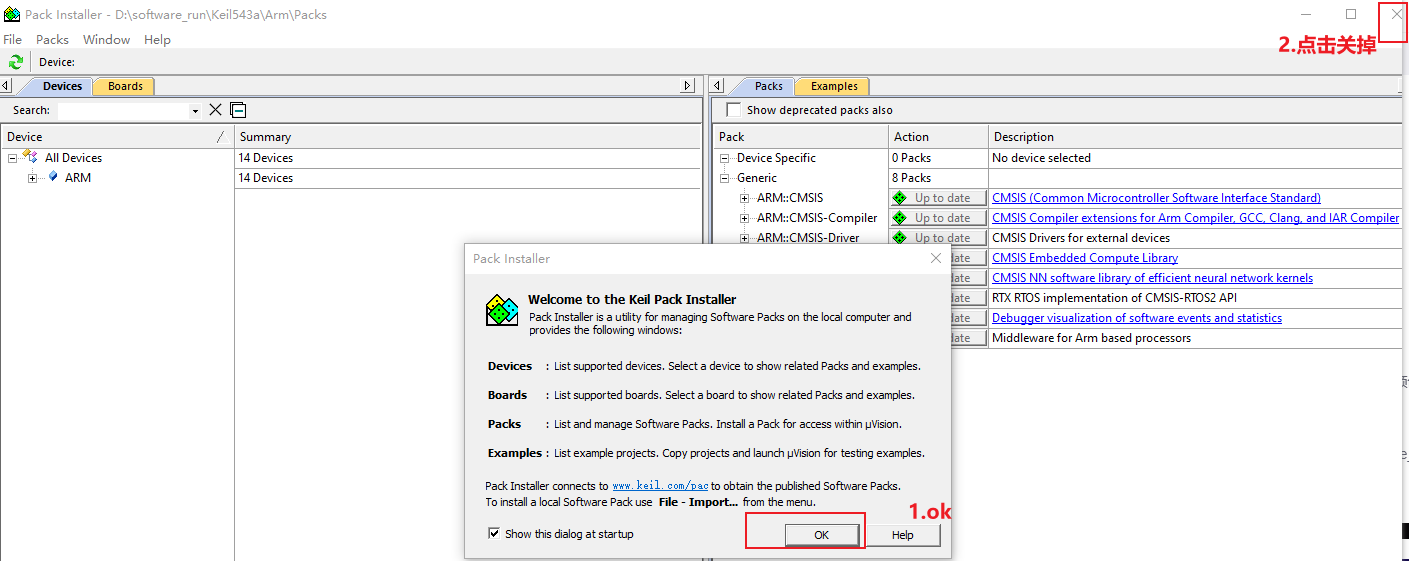Click the green diamond icon on ARM::CMSIS row
This screenshot has width=1409, height=561.
(899, 198)
